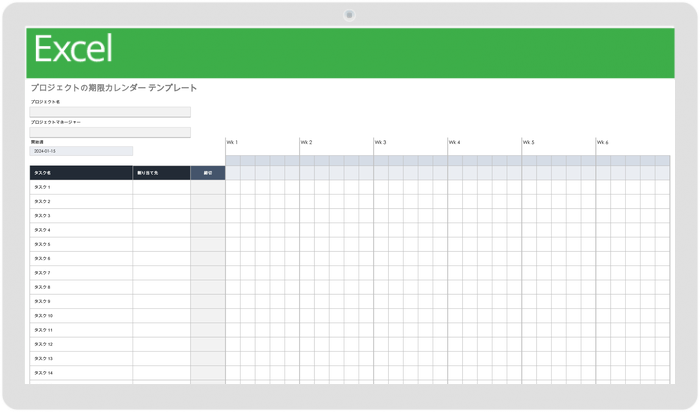Select the タスク 2 cell
Screen dimensions: 700x412
[x=81, y=201]
